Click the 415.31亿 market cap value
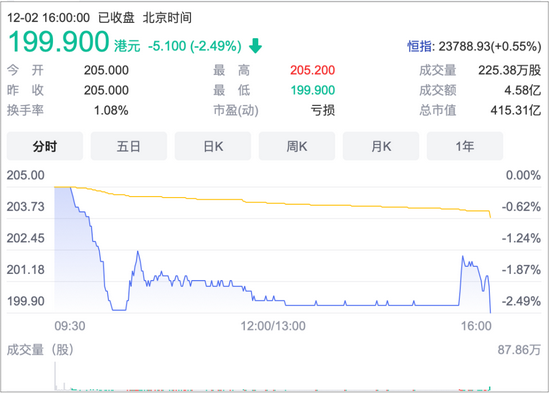Viewport: 550px width, 394px height. coord(516,110)
